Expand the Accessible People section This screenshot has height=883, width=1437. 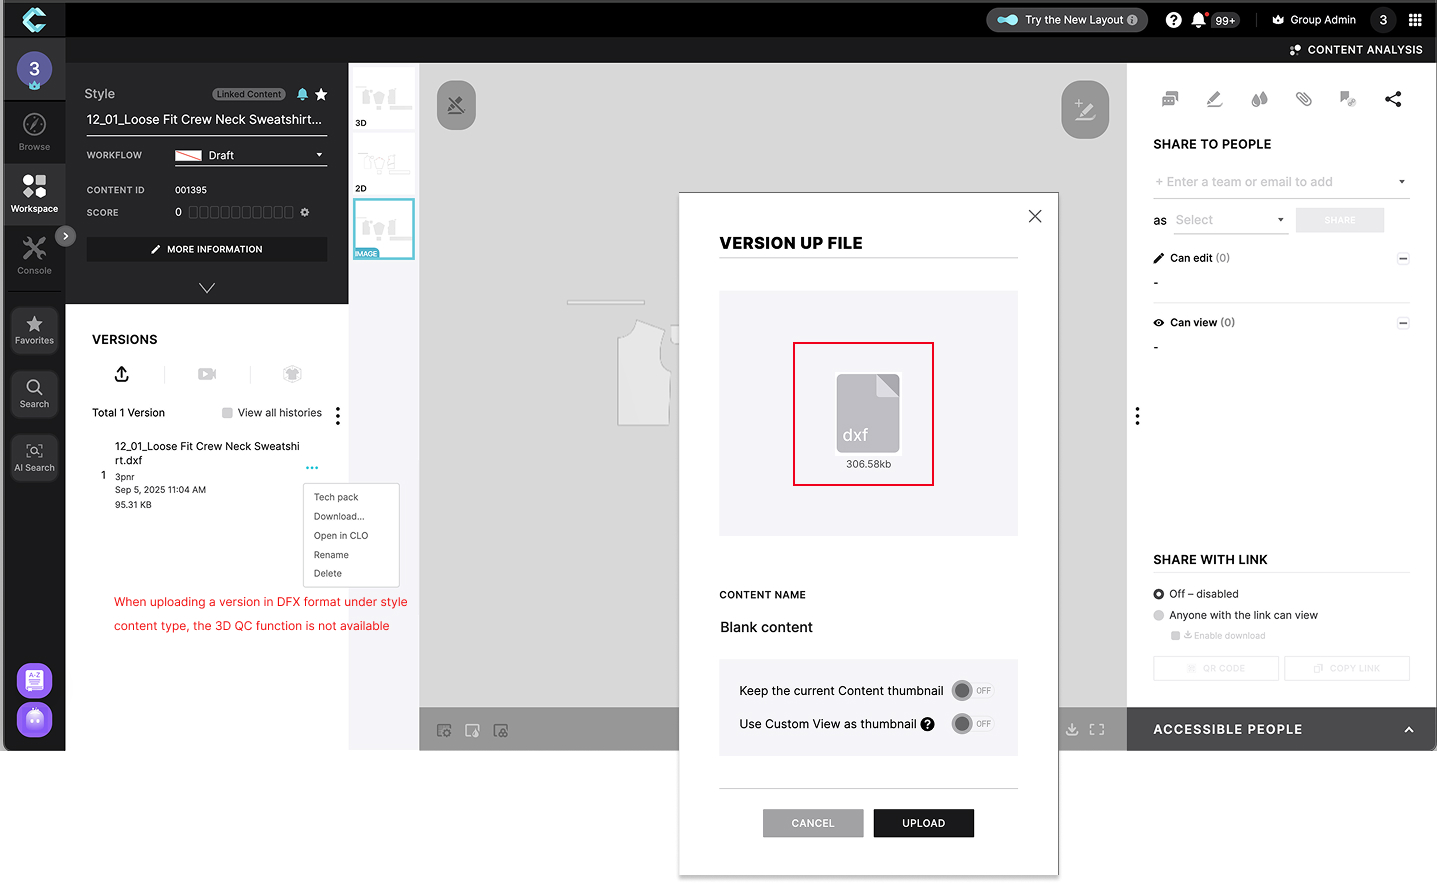(x=1408, y=729)
